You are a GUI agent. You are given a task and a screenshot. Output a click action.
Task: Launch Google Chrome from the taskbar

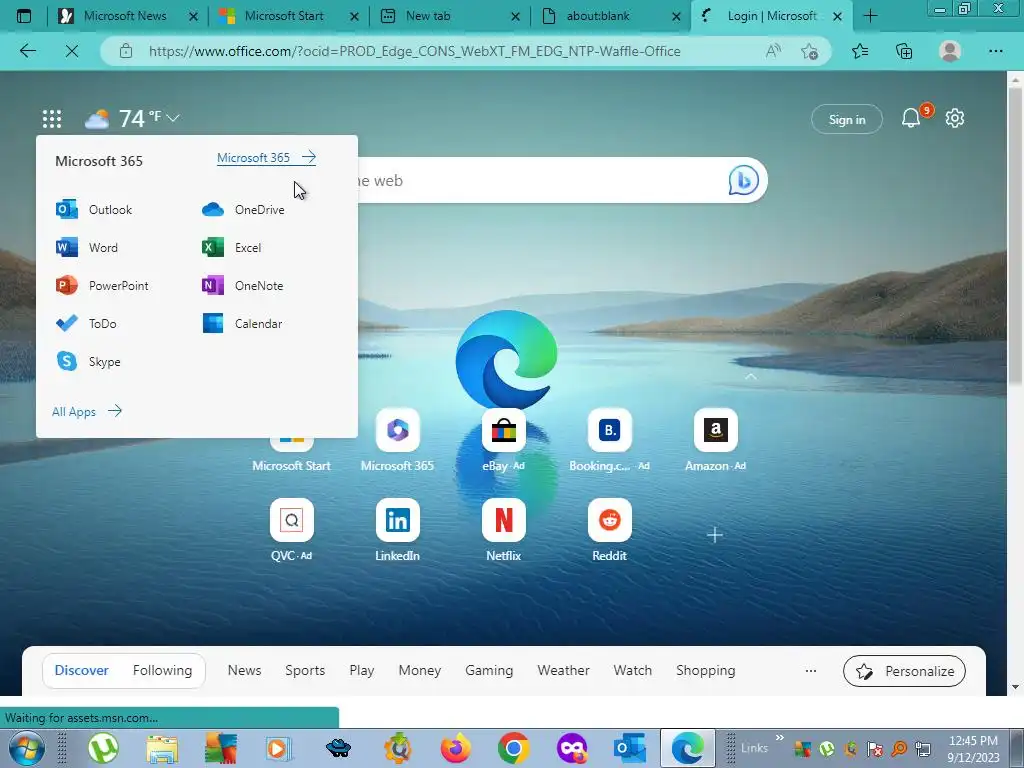tap(513, 748)
